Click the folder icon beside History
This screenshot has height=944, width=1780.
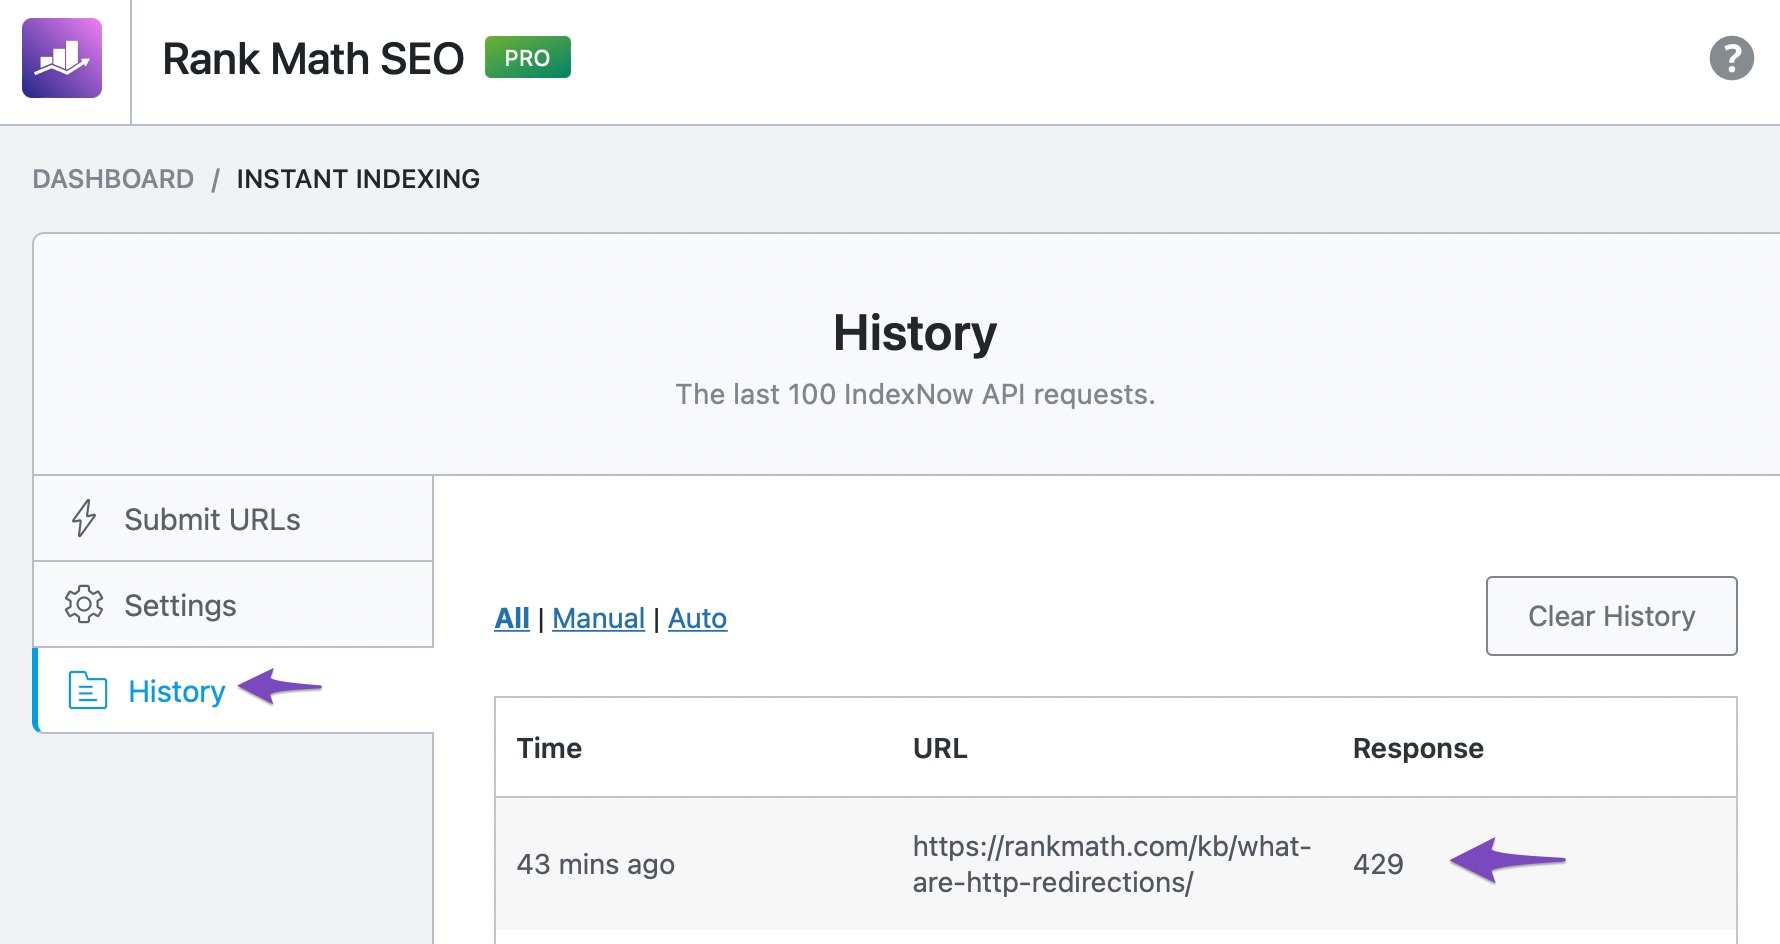pyautogui.click(x=86, y=691)
